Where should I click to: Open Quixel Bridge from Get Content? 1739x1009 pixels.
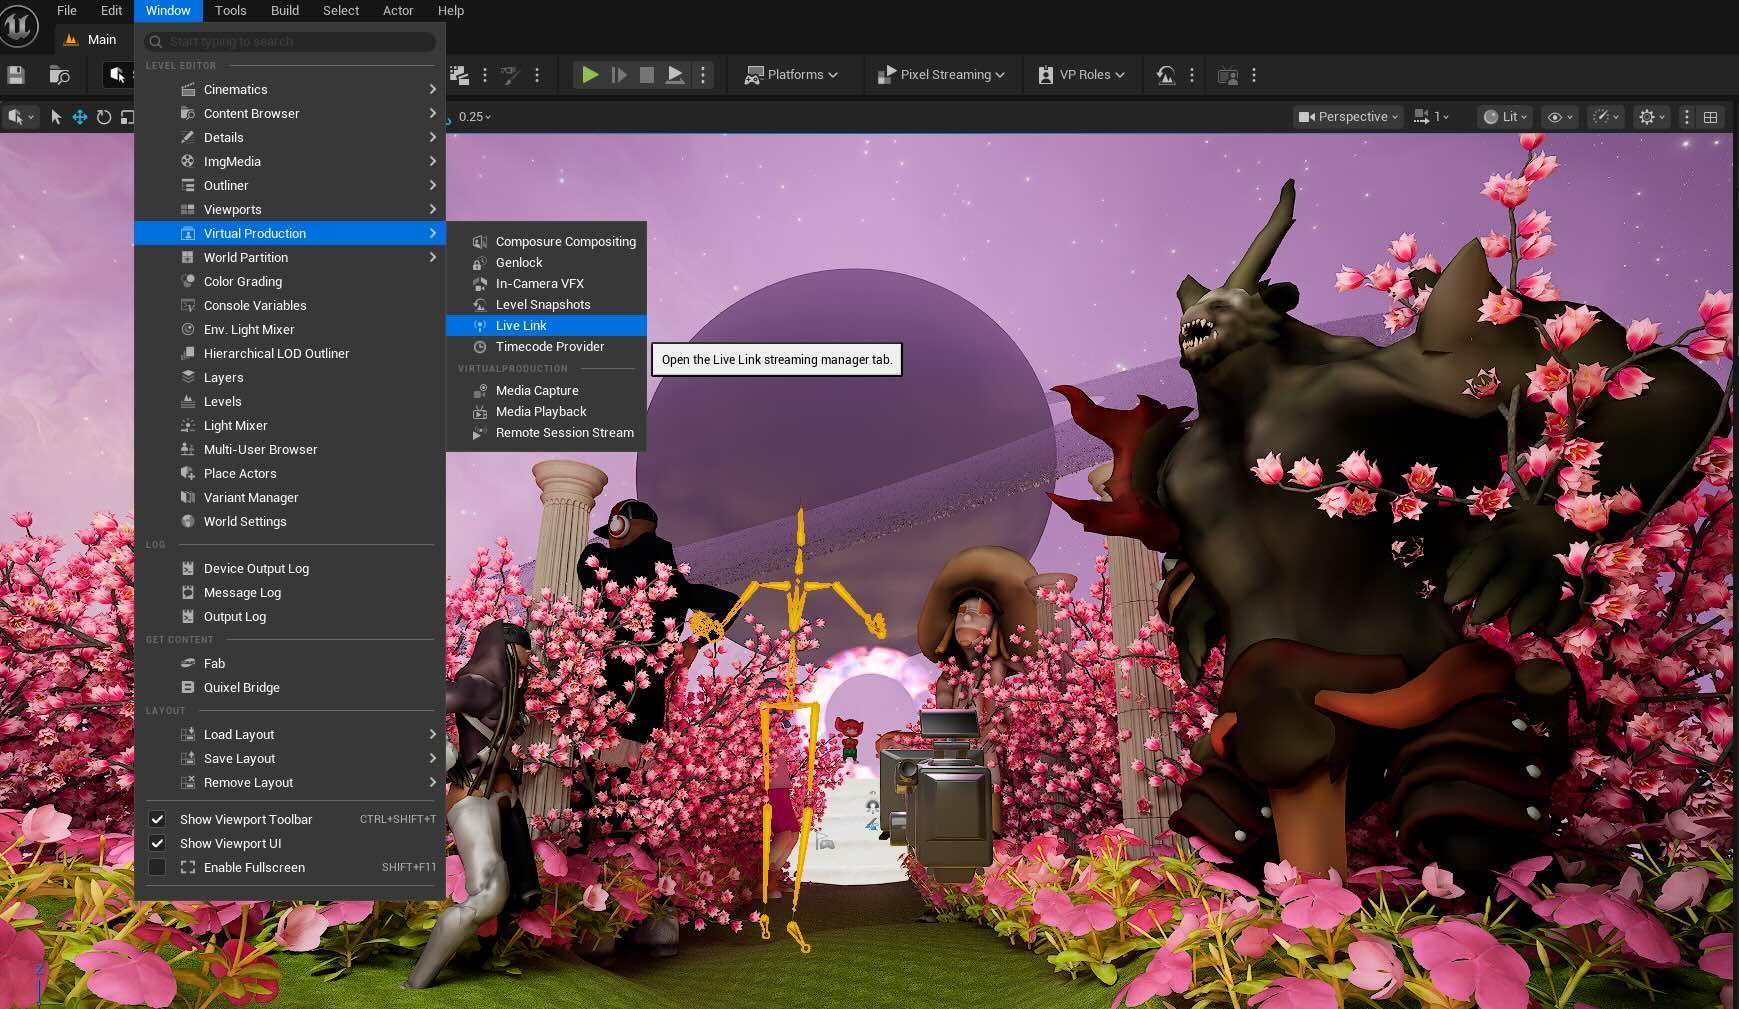point(242,687)
